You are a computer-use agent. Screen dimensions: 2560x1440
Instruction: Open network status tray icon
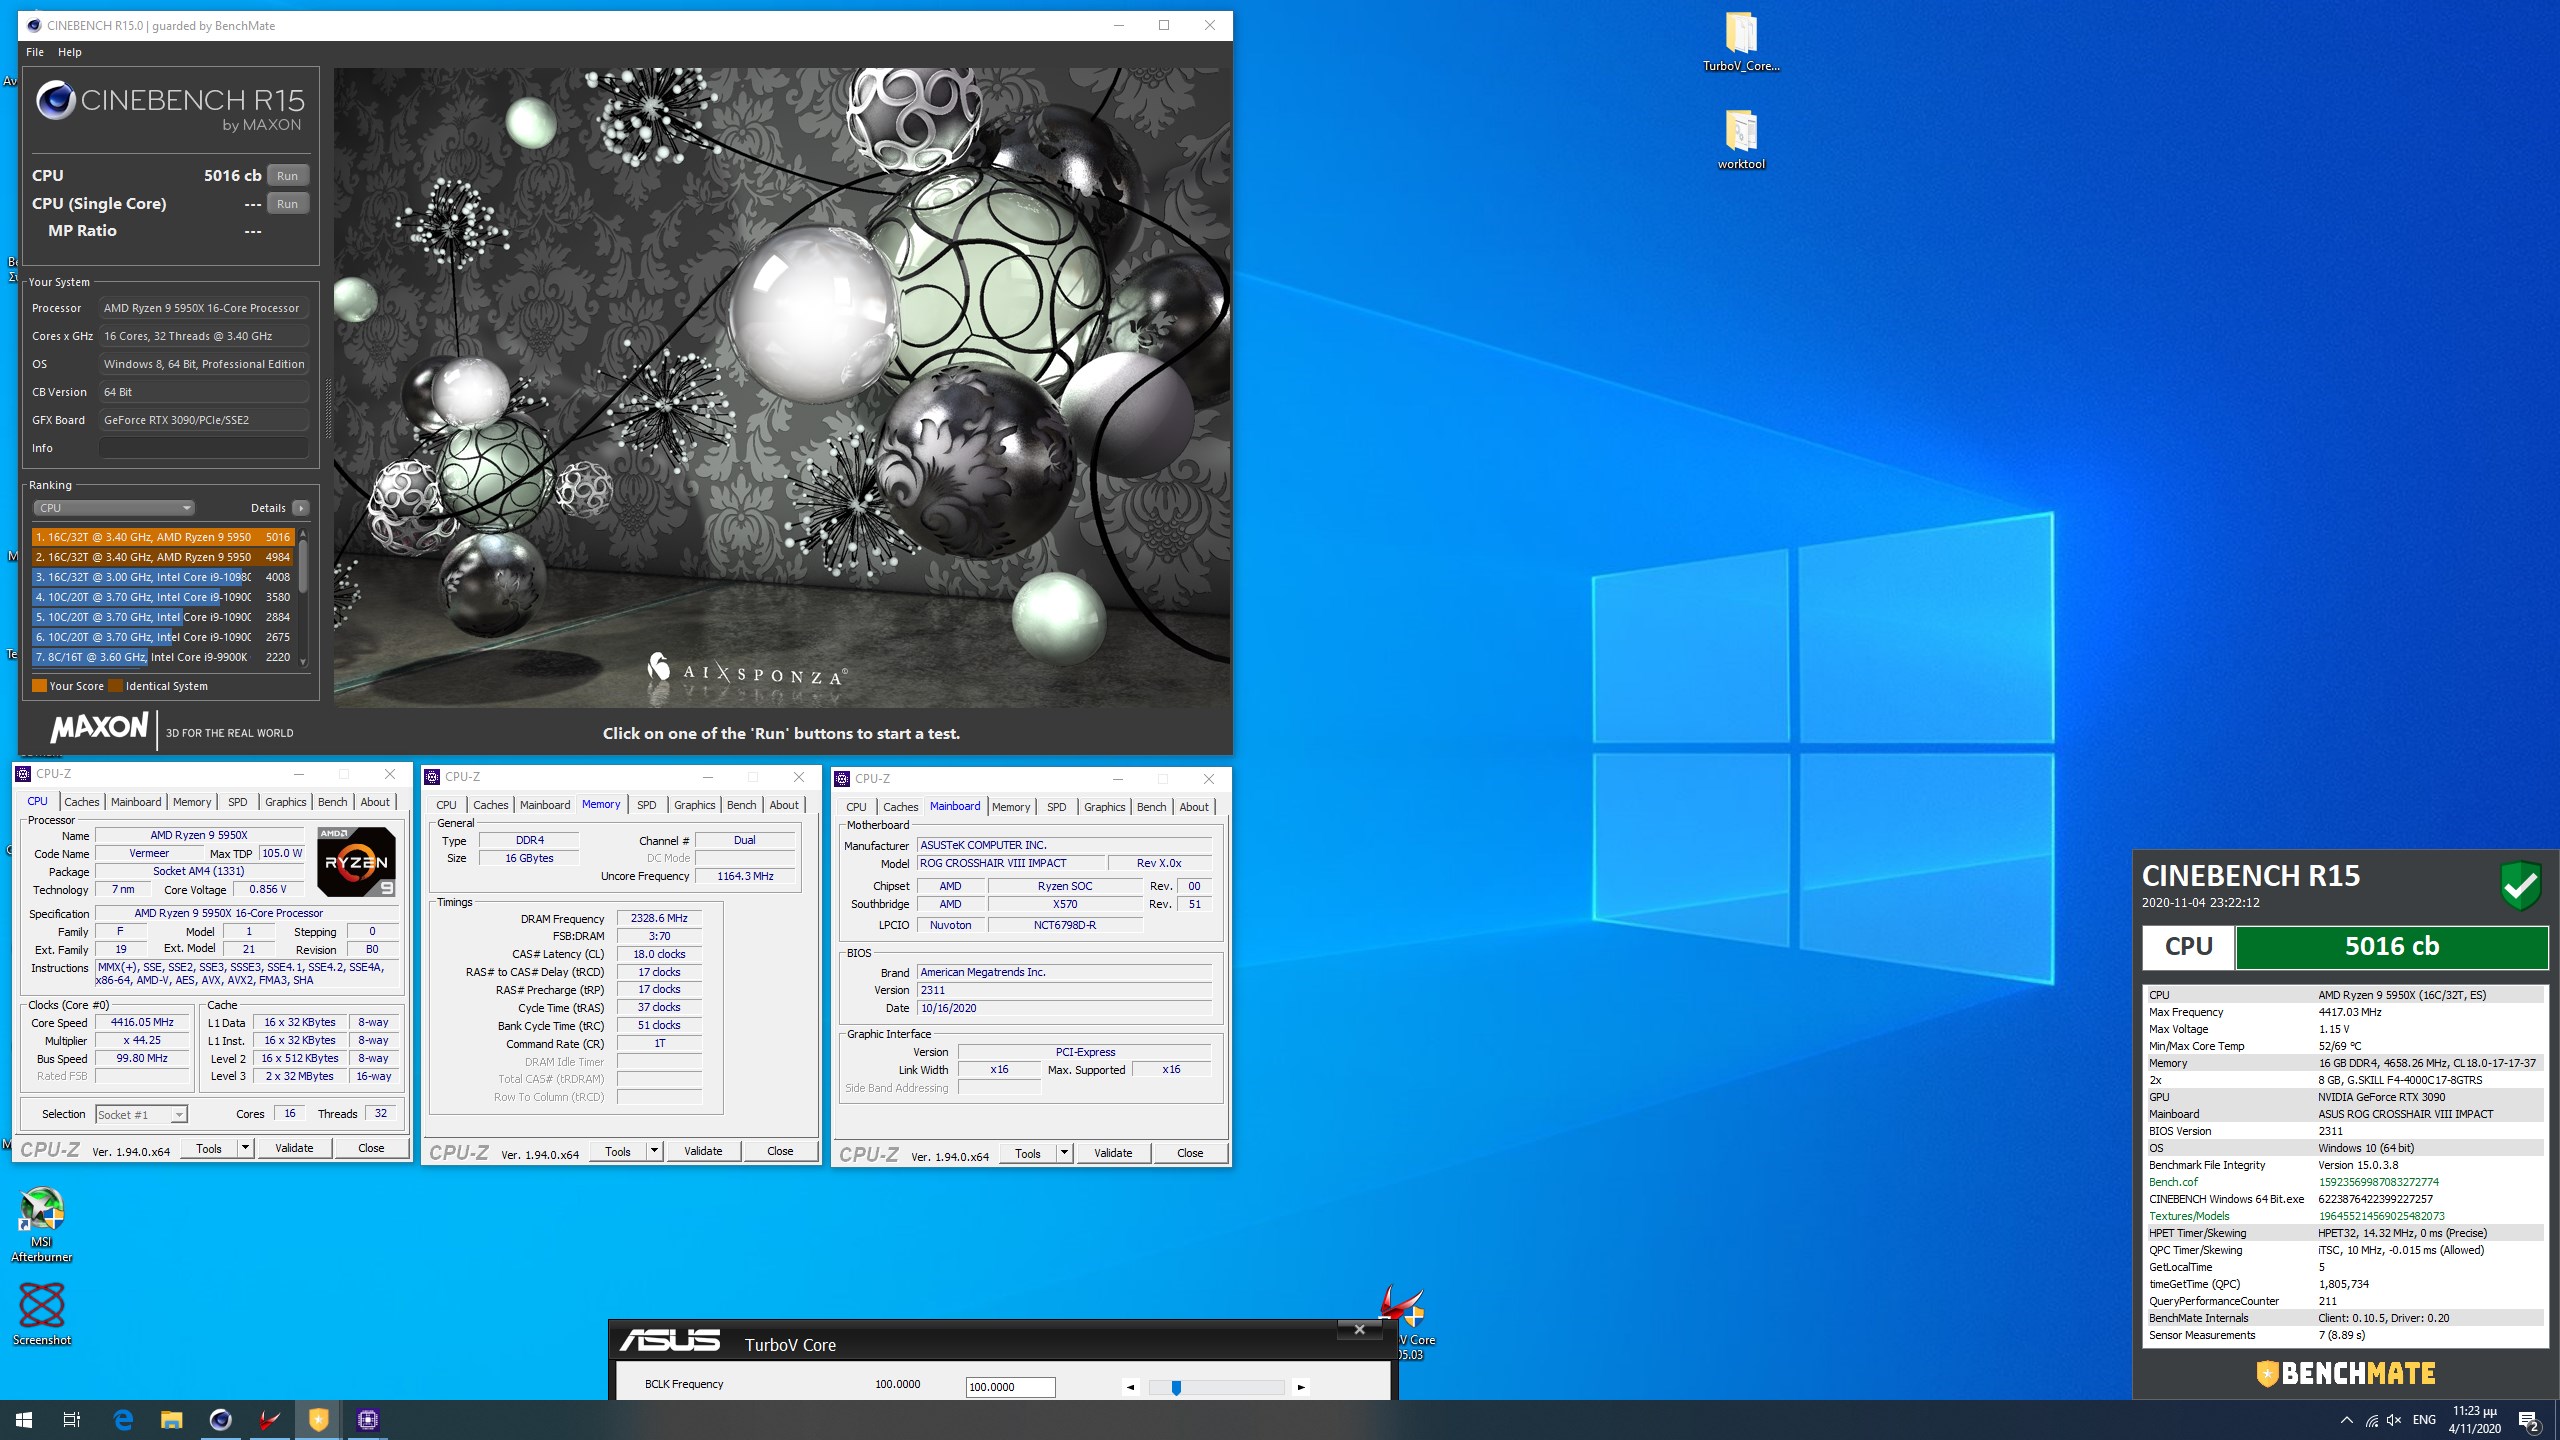2371,1420
